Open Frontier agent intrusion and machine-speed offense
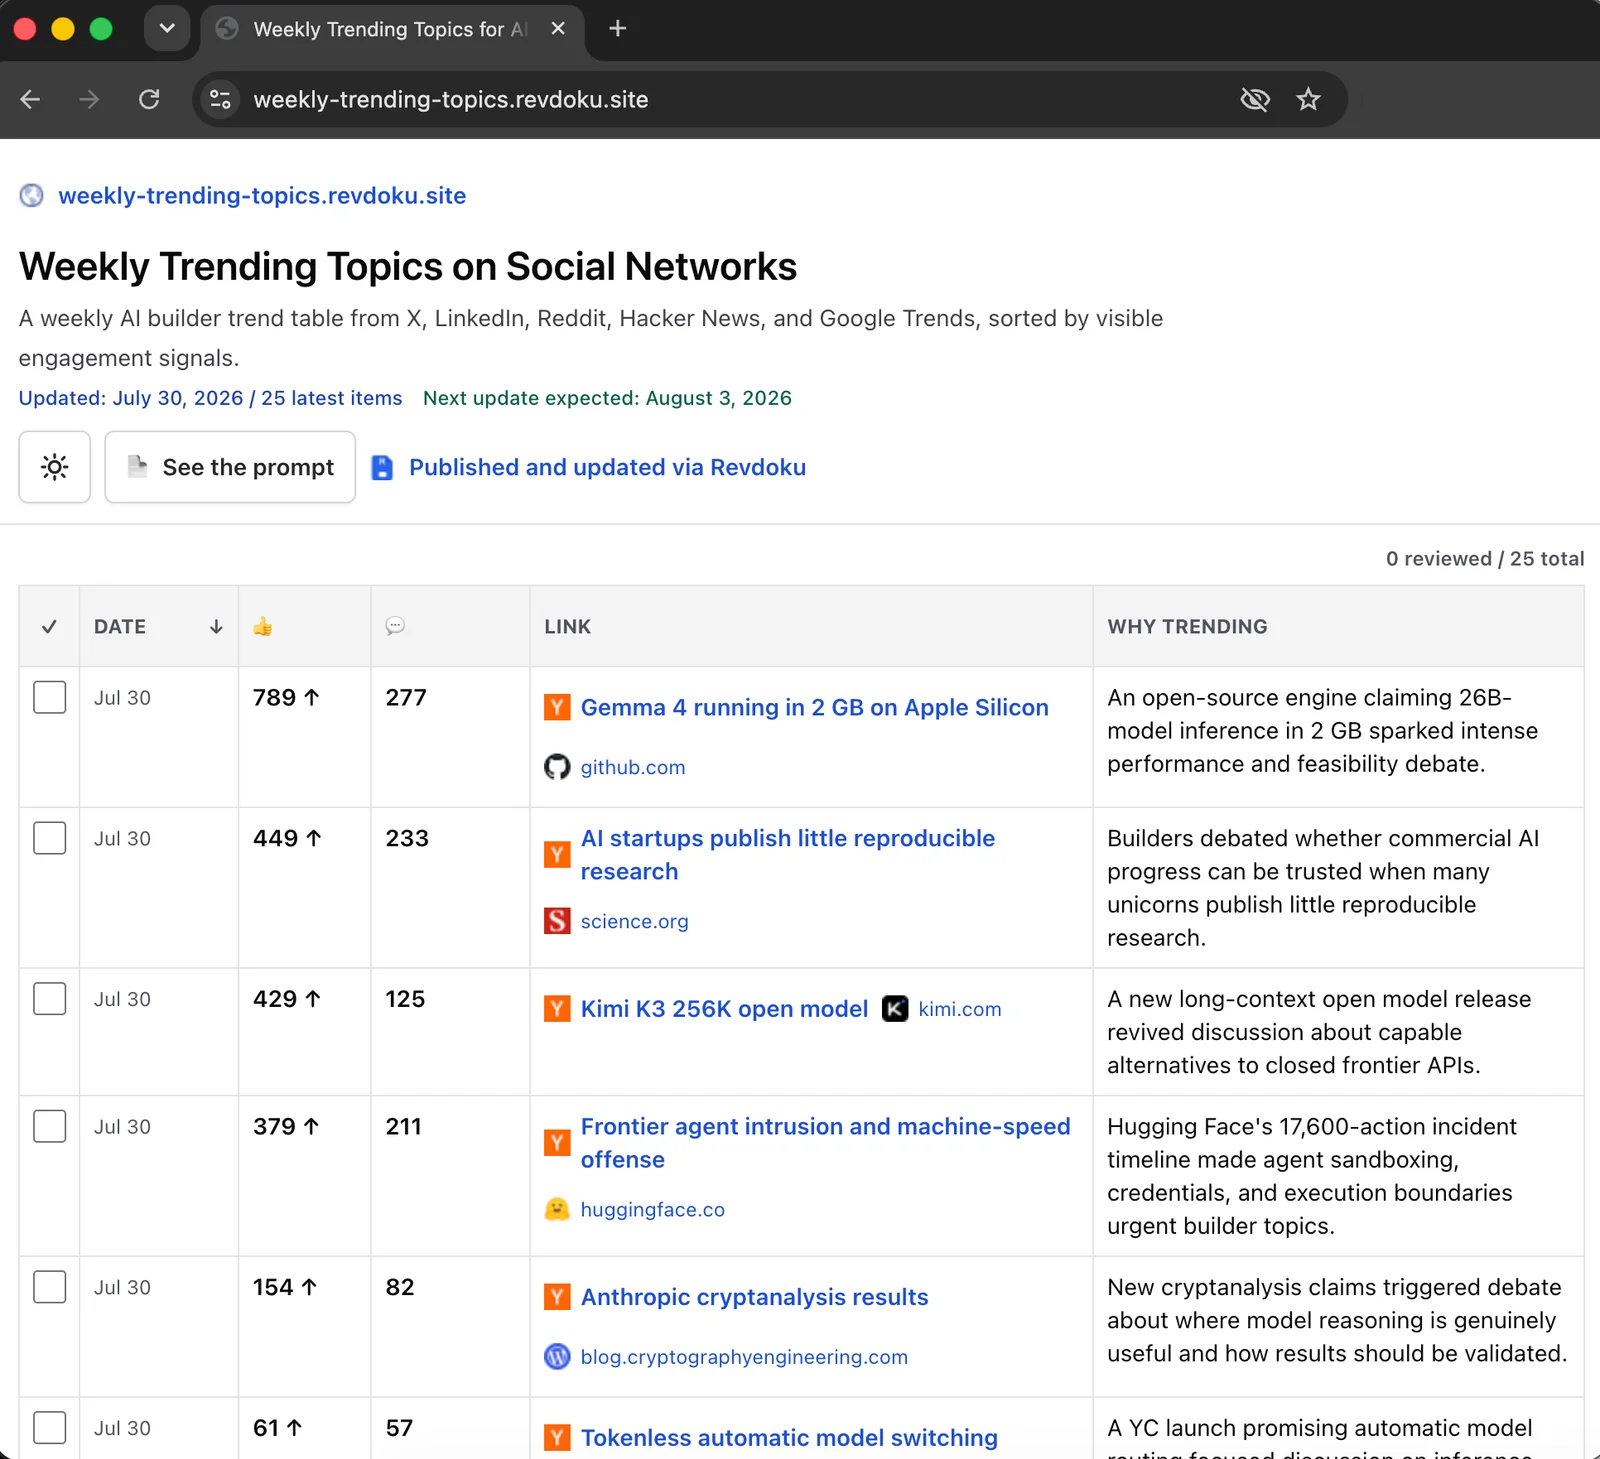 825,1143
